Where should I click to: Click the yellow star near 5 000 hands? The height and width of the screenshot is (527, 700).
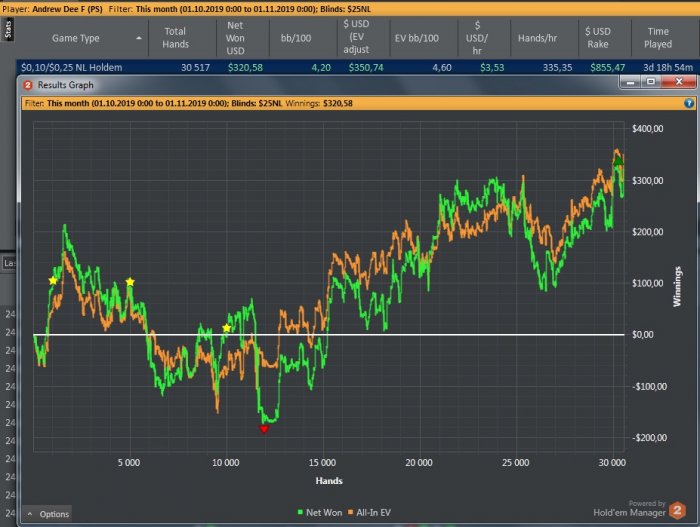click(x=130, y=282)
